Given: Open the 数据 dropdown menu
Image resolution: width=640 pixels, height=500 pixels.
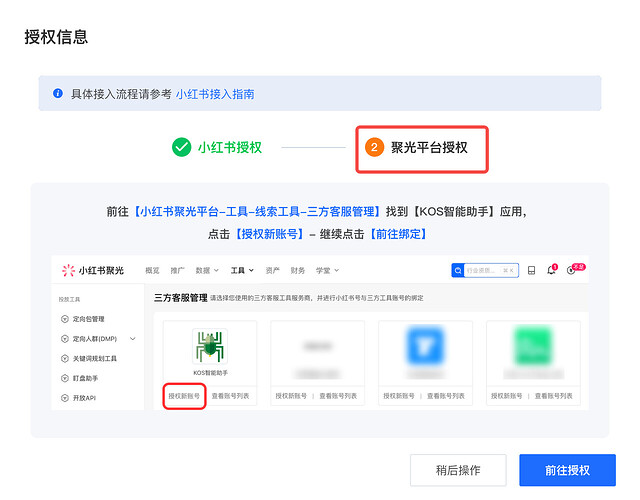Looking at the screenshot, I should click(207, 270).
